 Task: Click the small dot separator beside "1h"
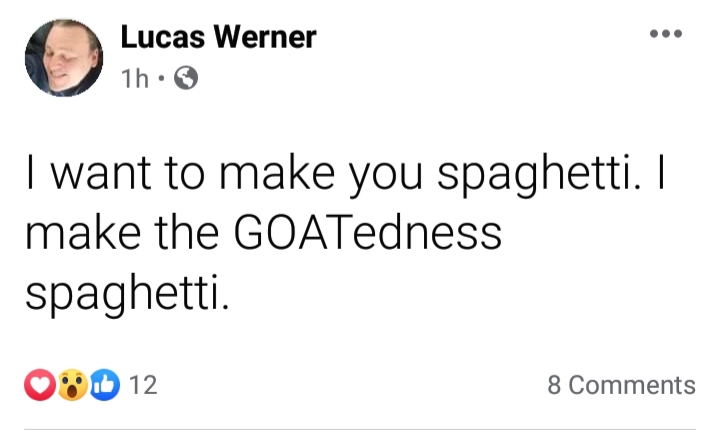[161, 79]
